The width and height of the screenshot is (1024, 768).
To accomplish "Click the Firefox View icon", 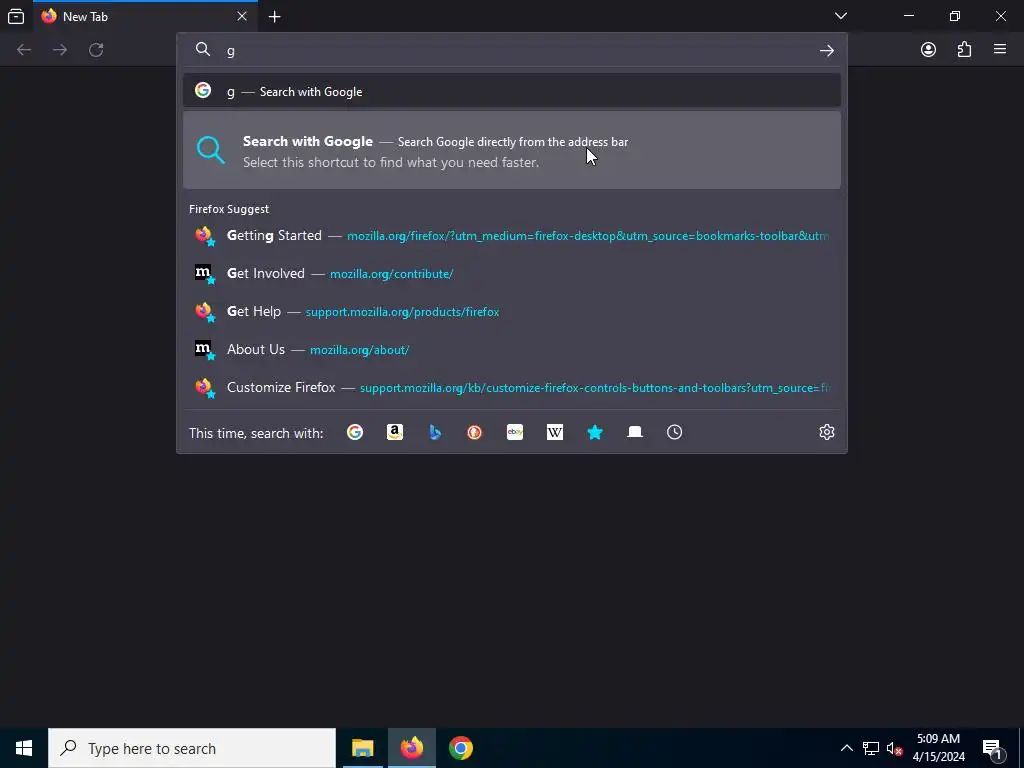I will (x=16, y=16).
